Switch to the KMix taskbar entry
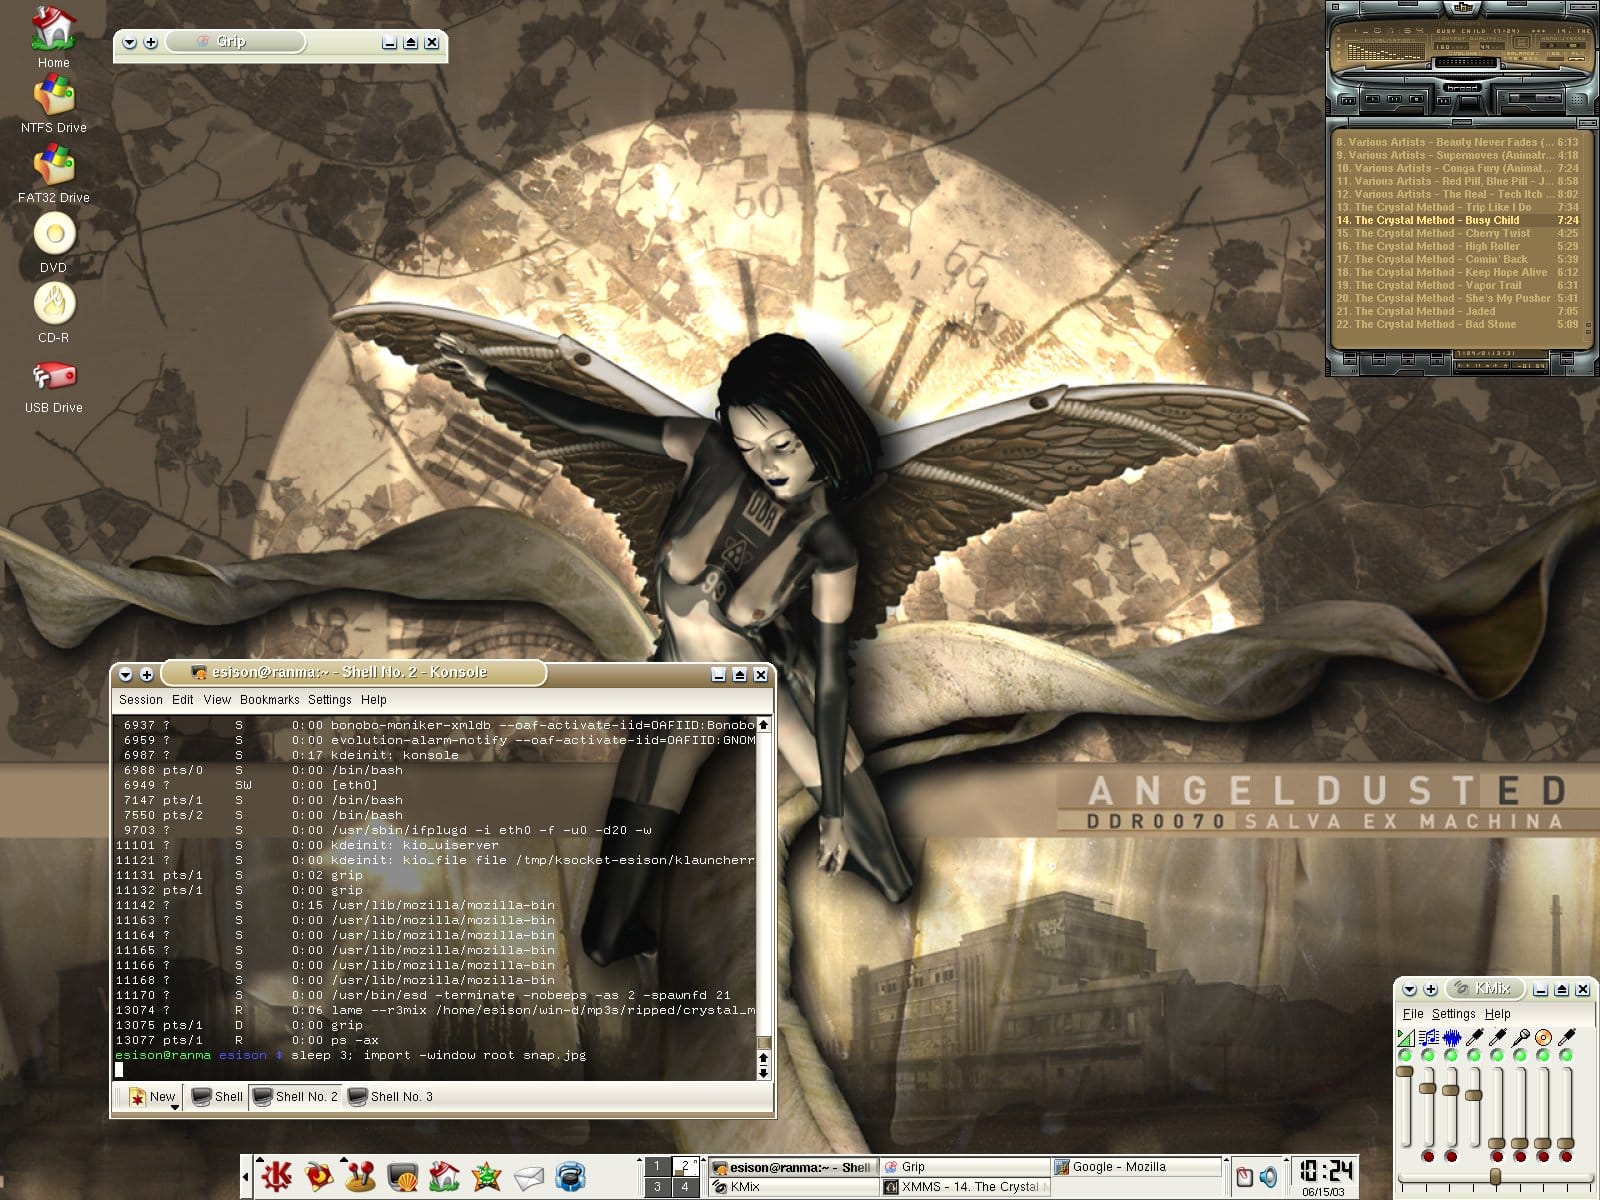Viewport: 1600px width, 1200px height. click(793, 1187)
